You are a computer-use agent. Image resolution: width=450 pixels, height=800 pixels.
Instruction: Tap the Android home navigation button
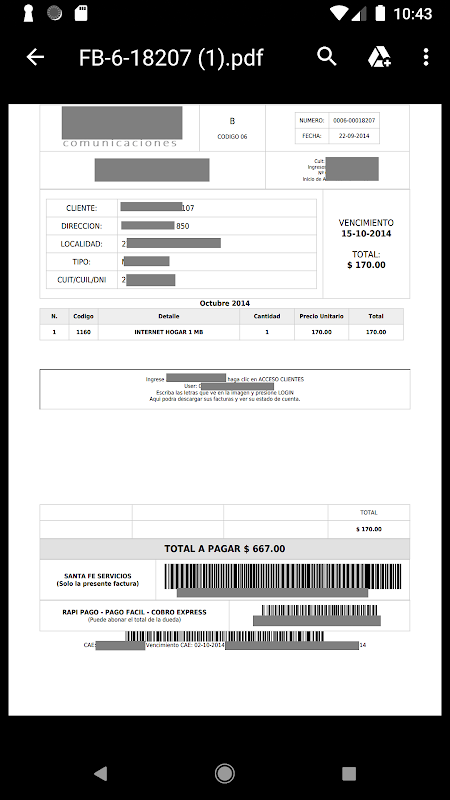click(224, 773)
